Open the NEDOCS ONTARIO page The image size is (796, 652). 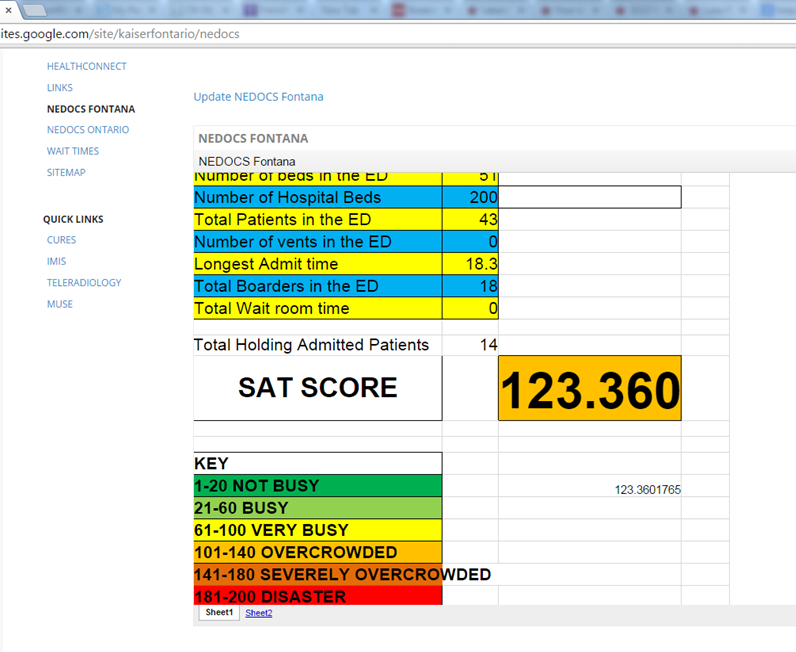point(87,130)
